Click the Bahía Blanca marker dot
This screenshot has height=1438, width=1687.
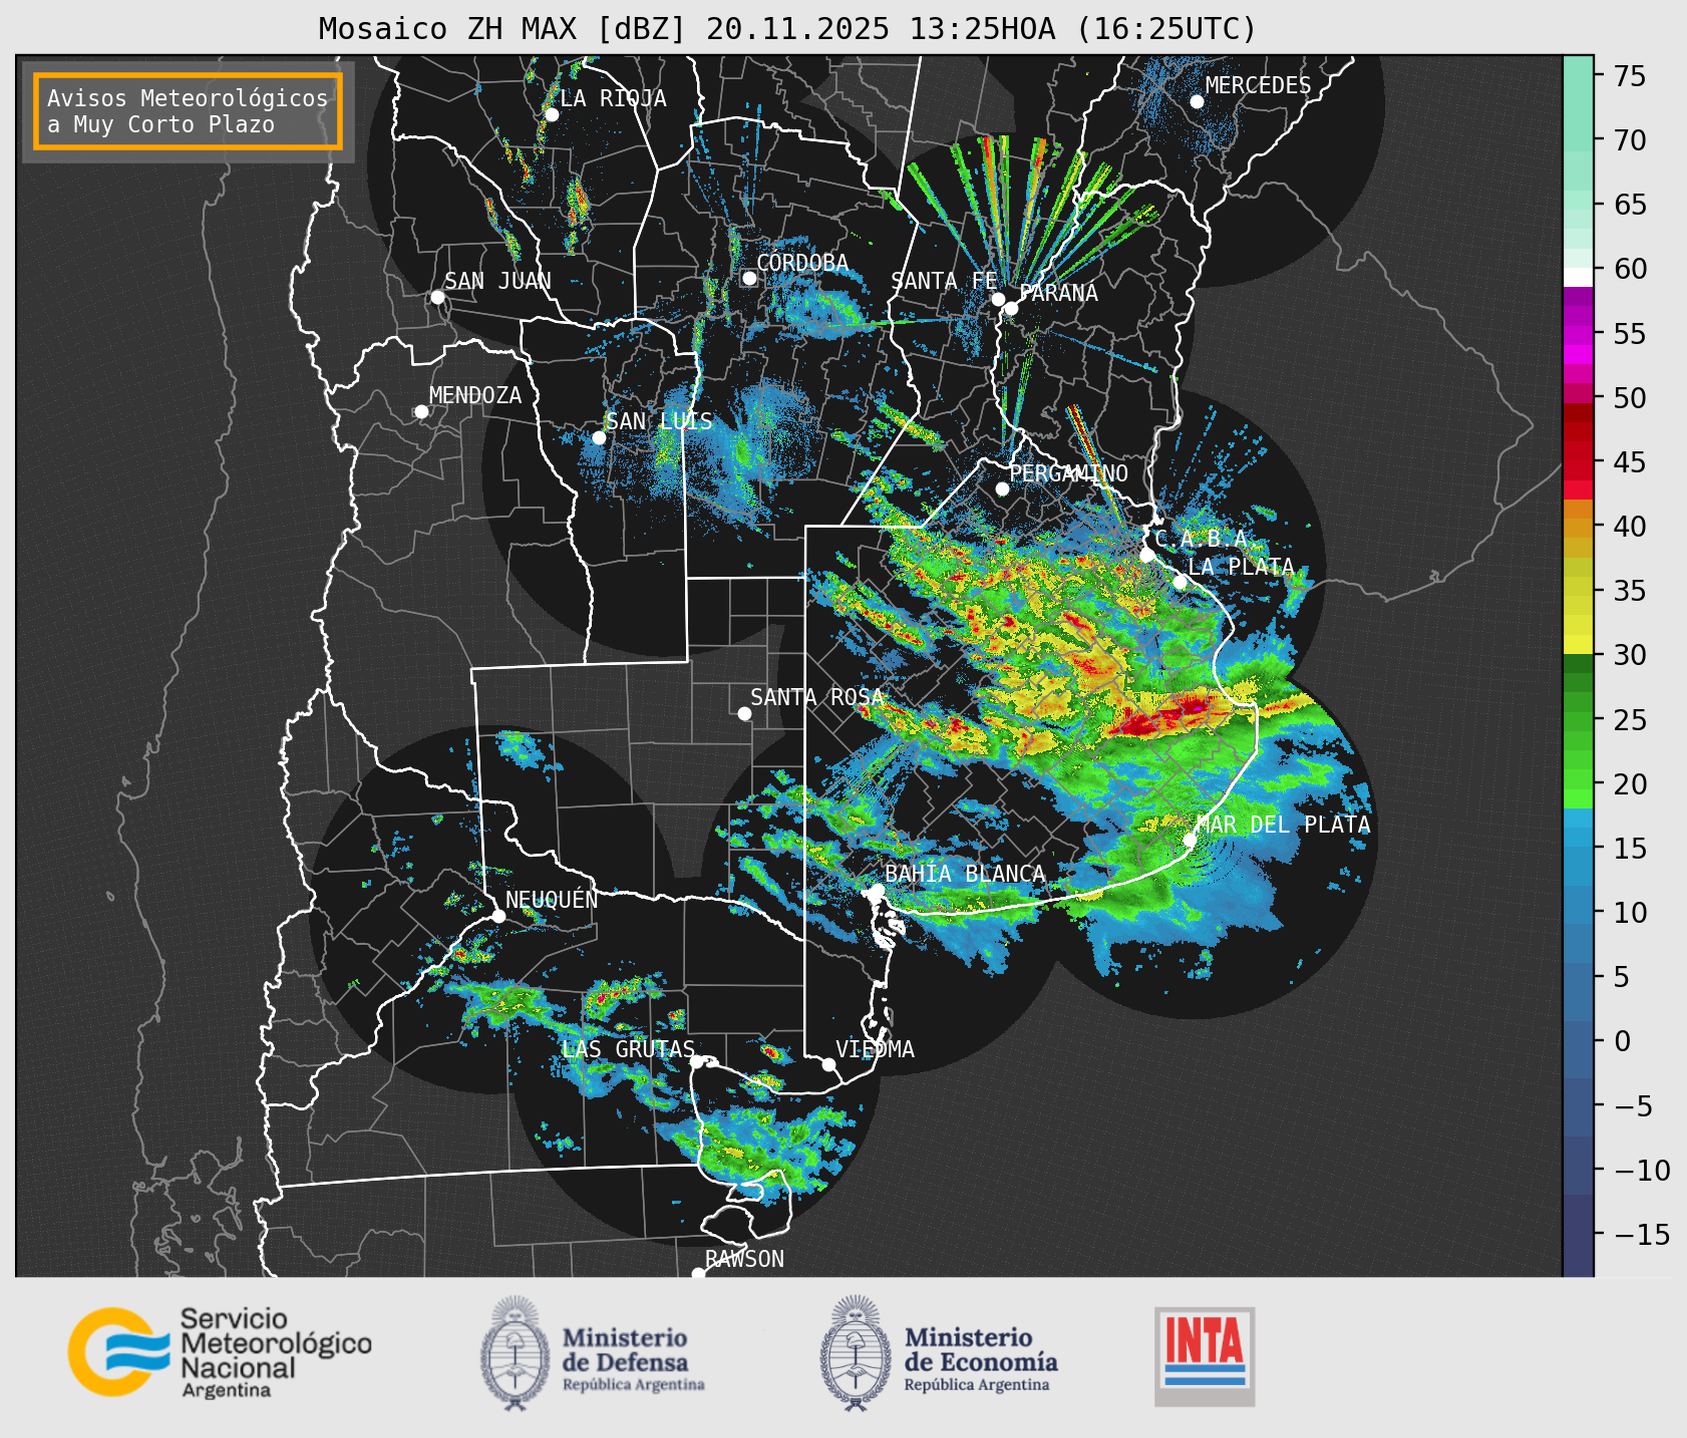coord(877,890)
